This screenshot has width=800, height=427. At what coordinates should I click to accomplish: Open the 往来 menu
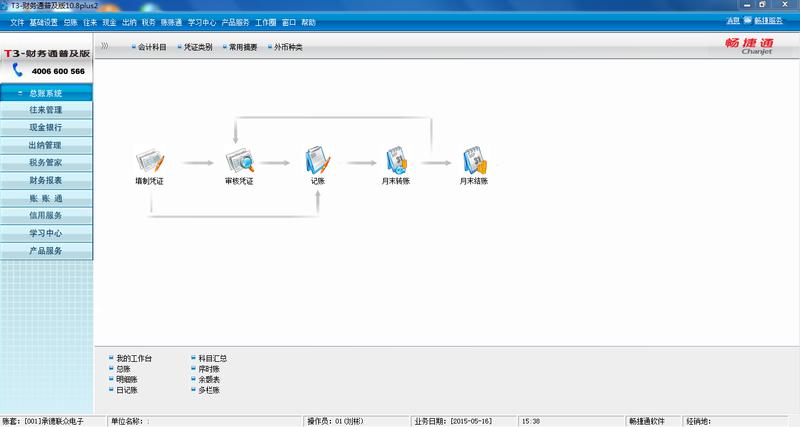[90, 22]
